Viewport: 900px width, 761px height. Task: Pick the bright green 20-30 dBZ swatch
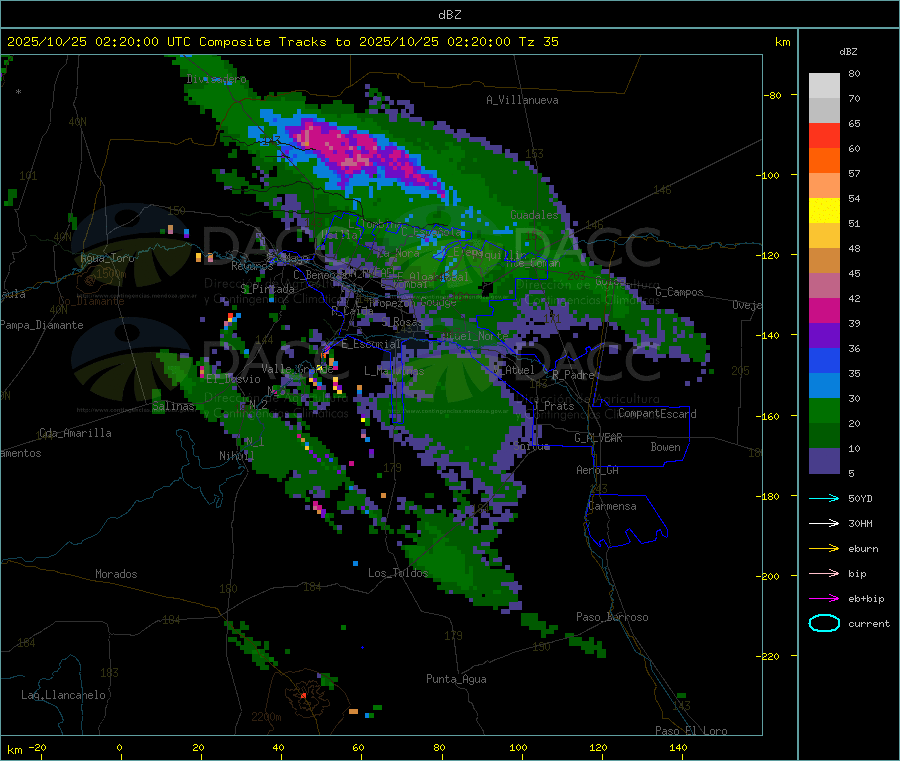(x=824, y=411)
